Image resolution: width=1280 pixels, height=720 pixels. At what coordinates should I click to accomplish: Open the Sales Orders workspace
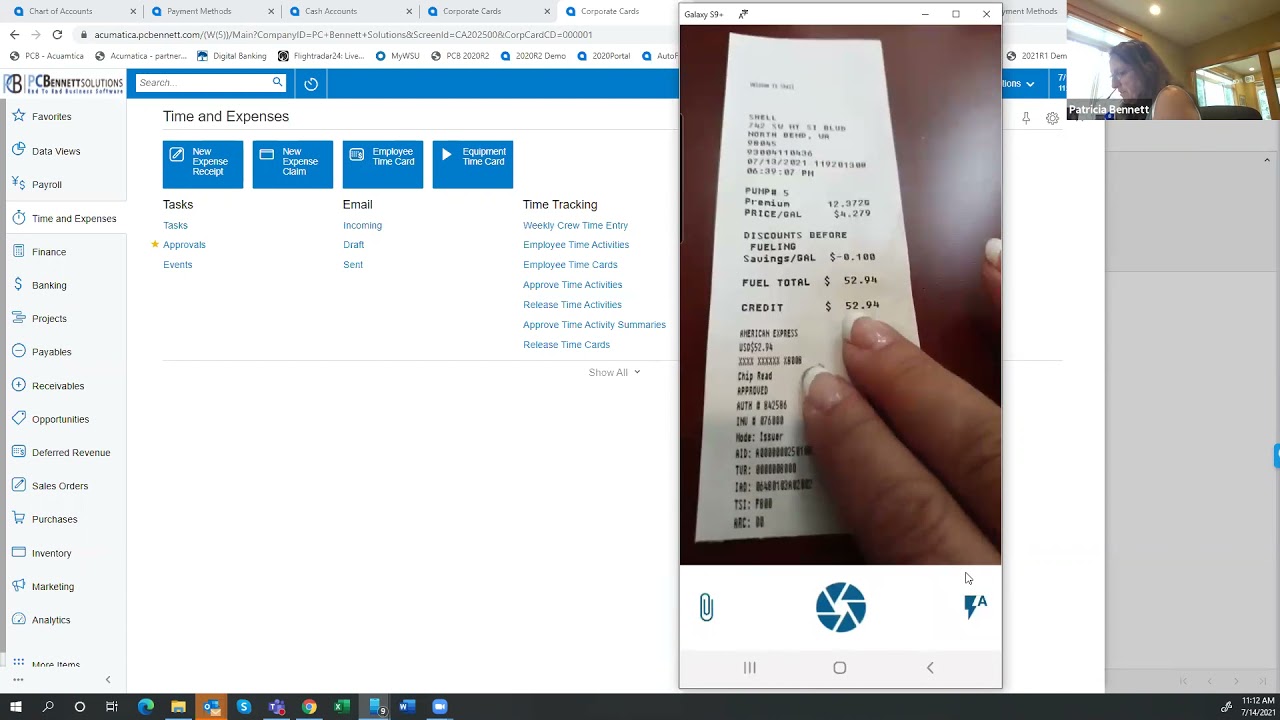point(60,486)
